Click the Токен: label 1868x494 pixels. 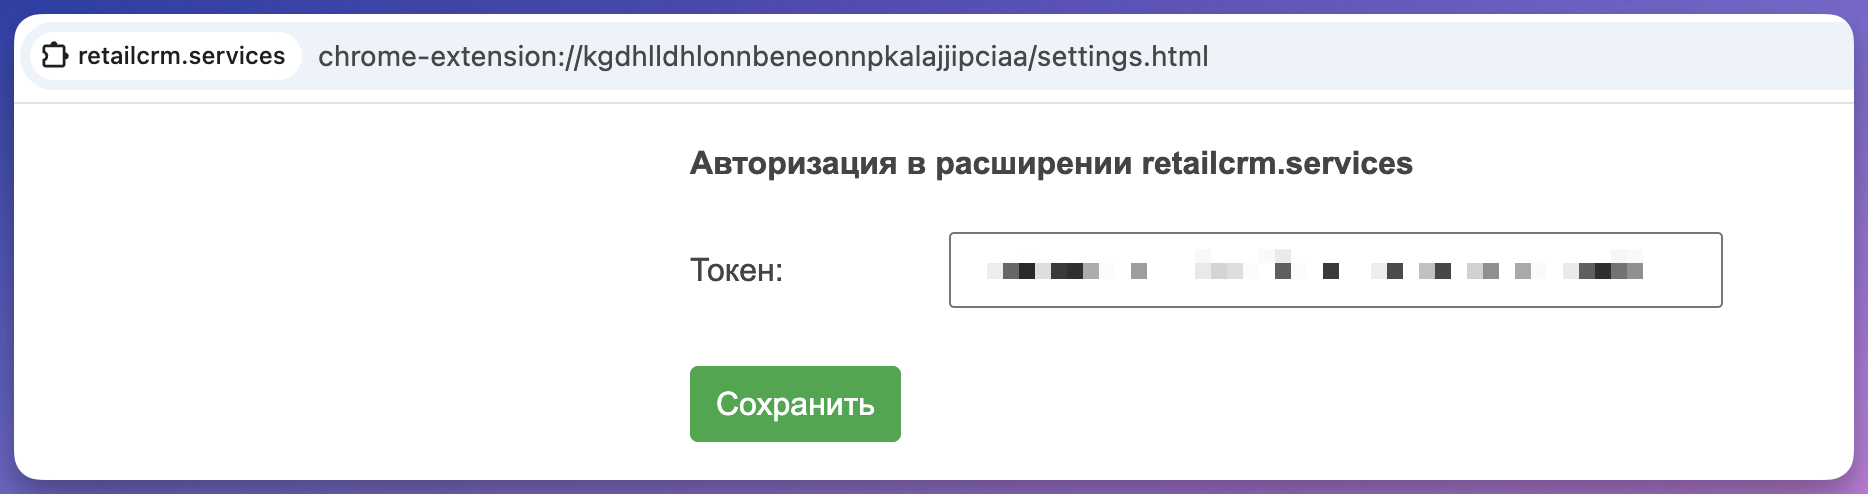[737, 270]
